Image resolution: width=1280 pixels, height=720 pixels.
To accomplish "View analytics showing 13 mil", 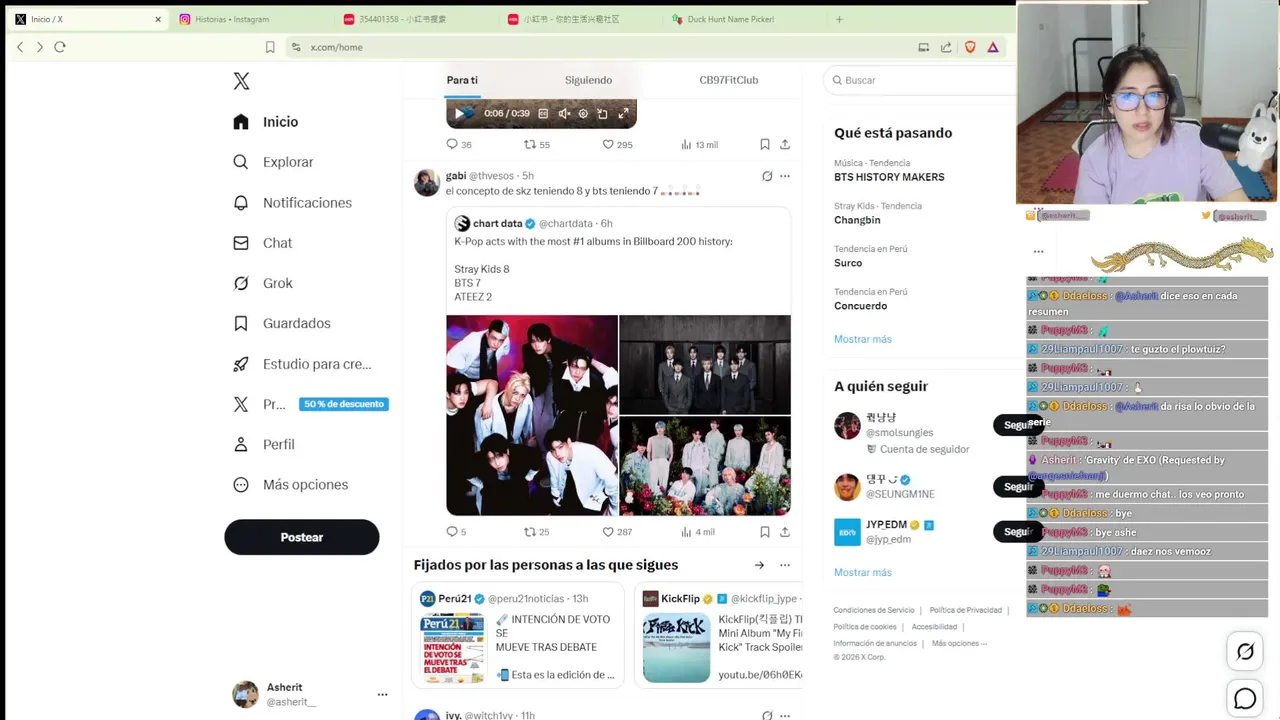I will coord(699,145).
